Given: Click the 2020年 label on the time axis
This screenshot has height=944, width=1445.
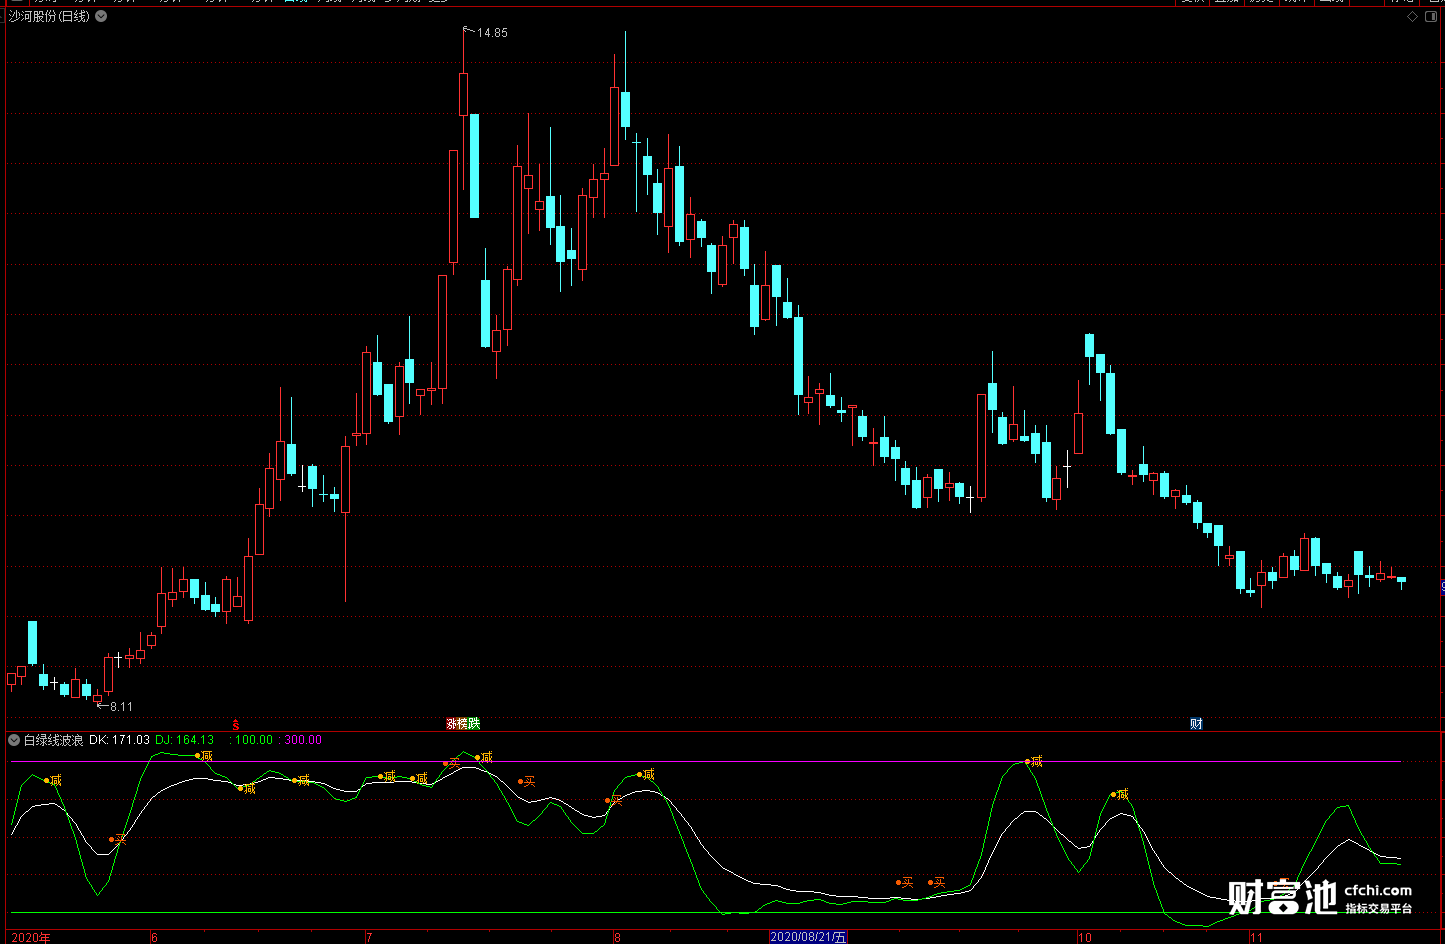Looking at the screenshot, I should (31, 937).
